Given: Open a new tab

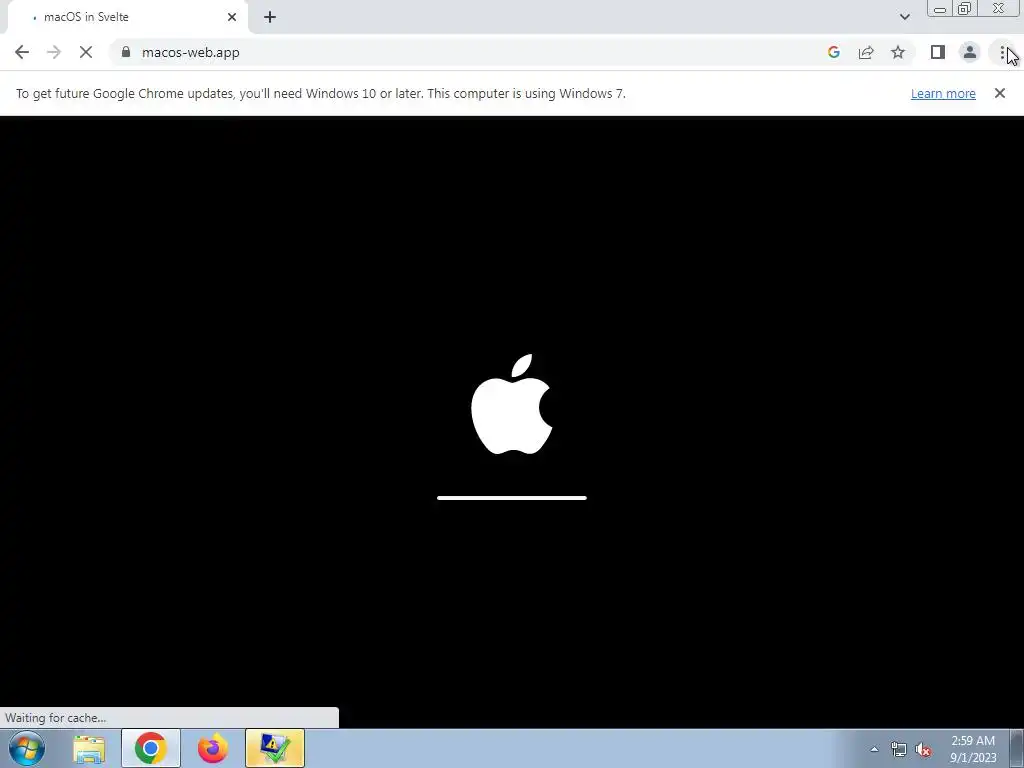Looking at the screenshot, I should [270, 17].
